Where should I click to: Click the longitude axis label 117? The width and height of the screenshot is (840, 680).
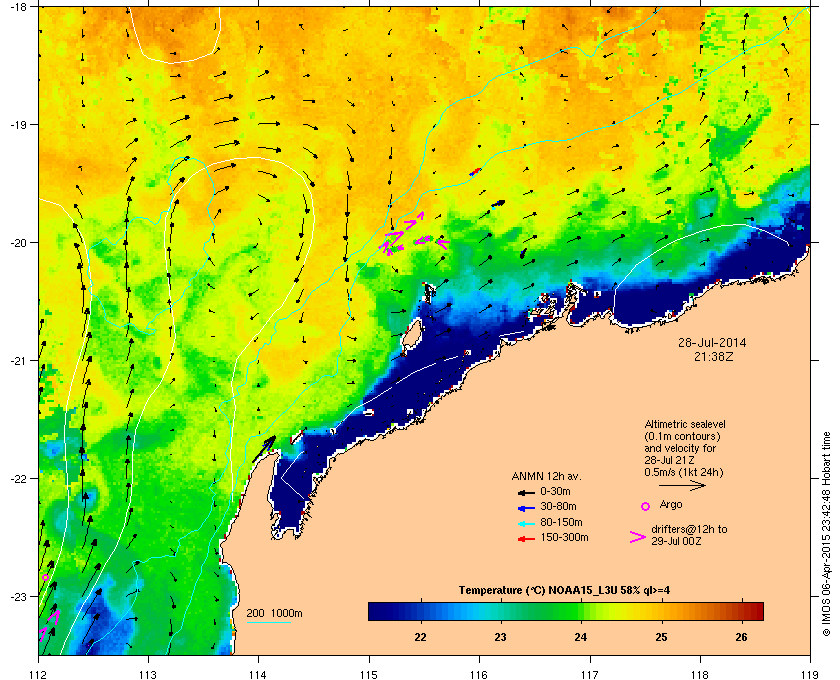coord(590,674)
